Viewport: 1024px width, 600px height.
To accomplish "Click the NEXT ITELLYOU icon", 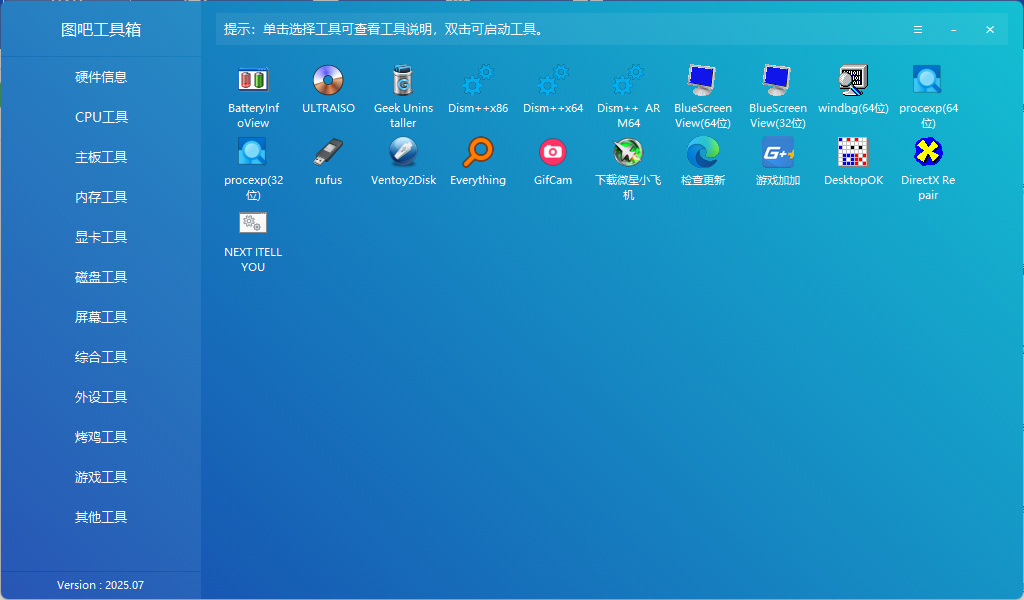I will click(x=253, y=224).
